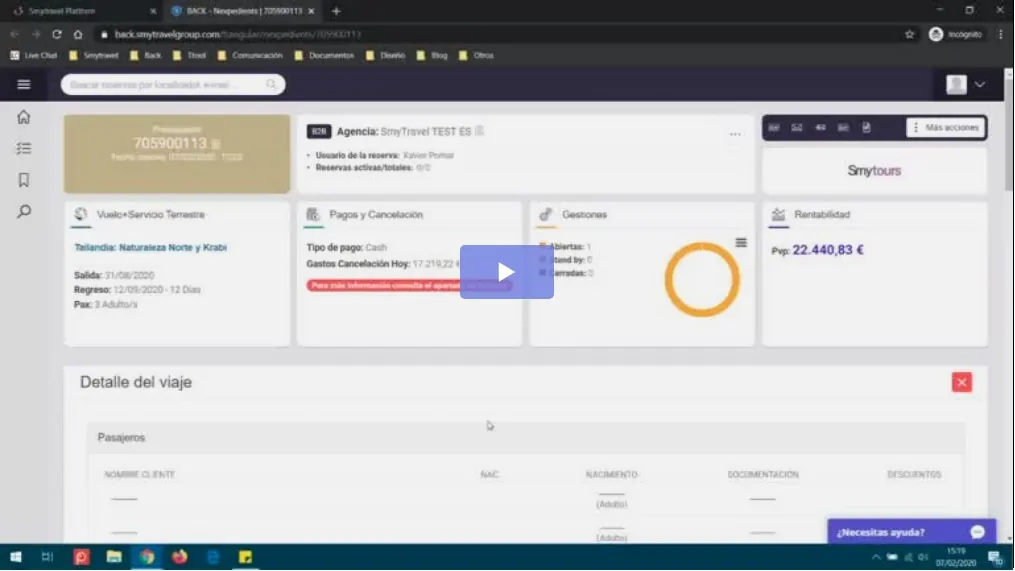Open the three-dot menu on Agencia card
Screen dimensions: 1015x571
tap(735, 134)
